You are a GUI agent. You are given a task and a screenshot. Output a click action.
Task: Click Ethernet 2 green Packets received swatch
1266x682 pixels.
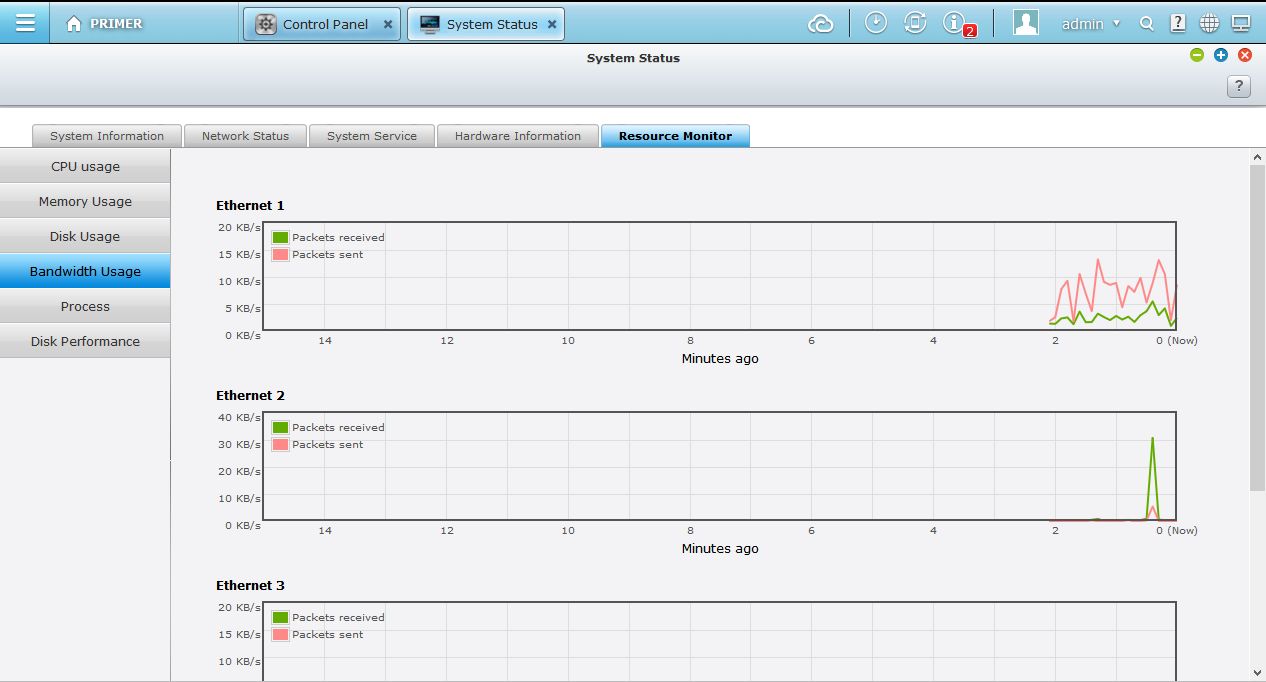pos(280,428)
